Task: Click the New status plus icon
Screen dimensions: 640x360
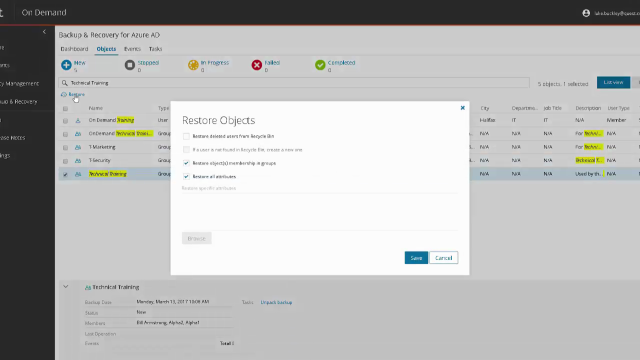Action: pos(66,65)
